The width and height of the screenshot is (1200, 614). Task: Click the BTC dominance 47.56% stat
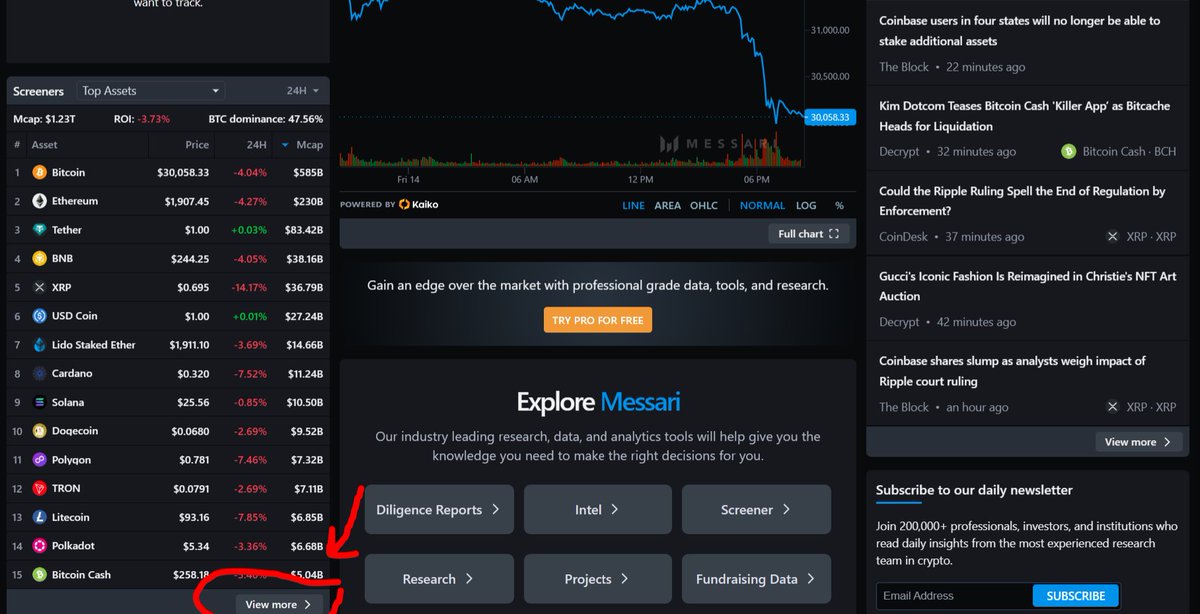(x=266, y=118)
